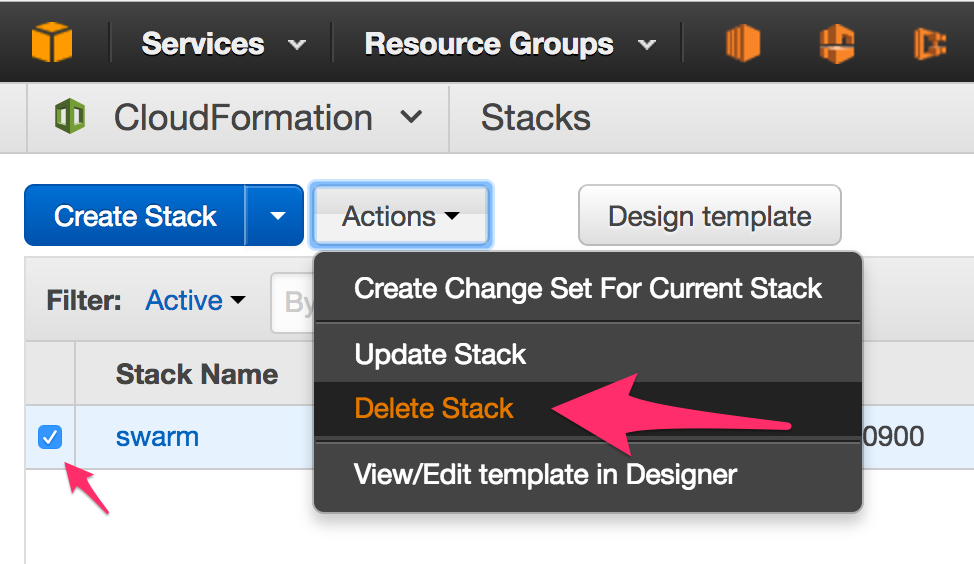The width and height of the screenshot is (974, 564).
Task: Select View/Edit template in Designer
Action: [x=588, y=474]
